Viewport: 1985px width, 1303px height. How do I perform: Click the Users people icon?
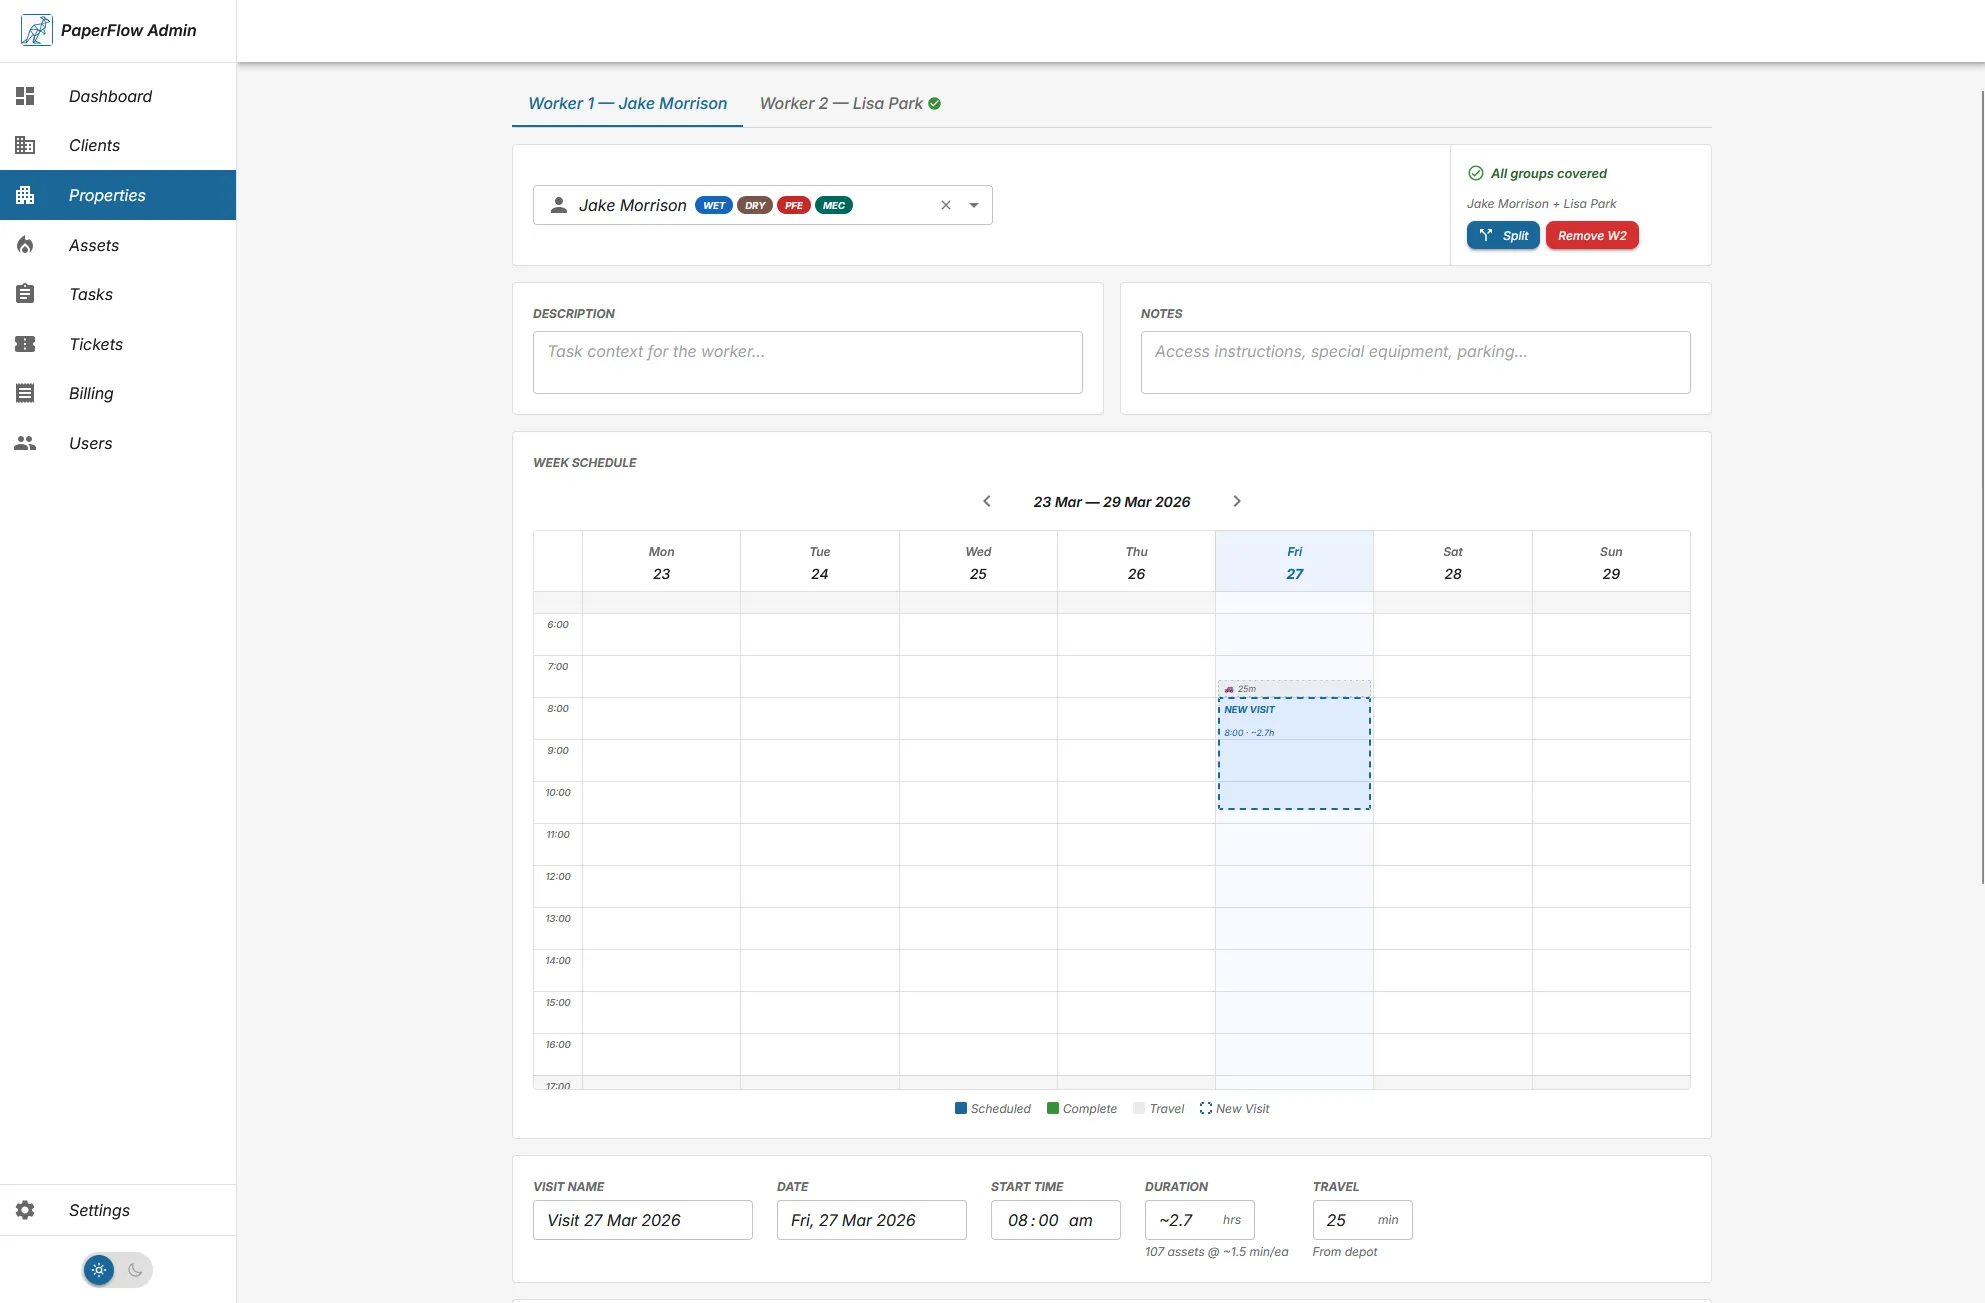25,443
